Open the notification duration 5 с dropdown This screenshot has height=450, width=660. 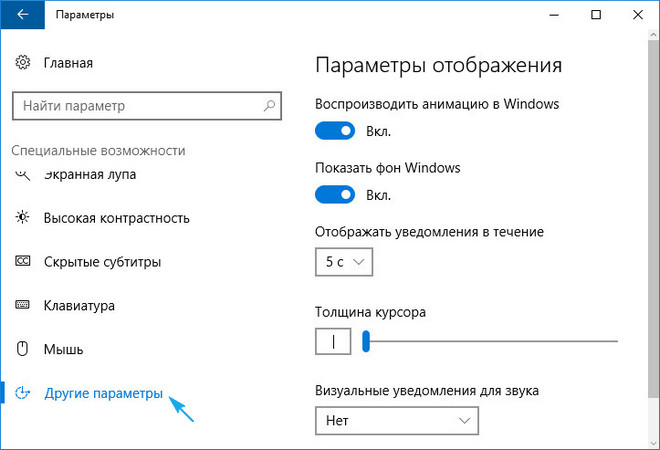coord(344,262)
